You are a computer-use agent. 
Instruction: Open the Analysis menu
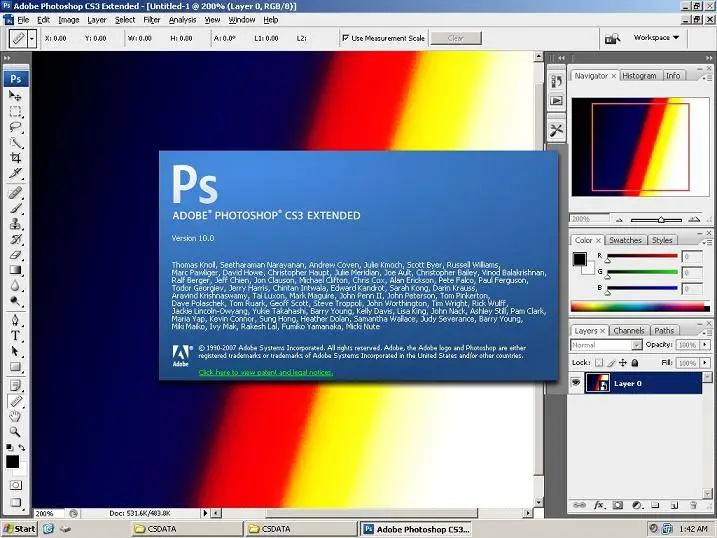click(182, 20)
